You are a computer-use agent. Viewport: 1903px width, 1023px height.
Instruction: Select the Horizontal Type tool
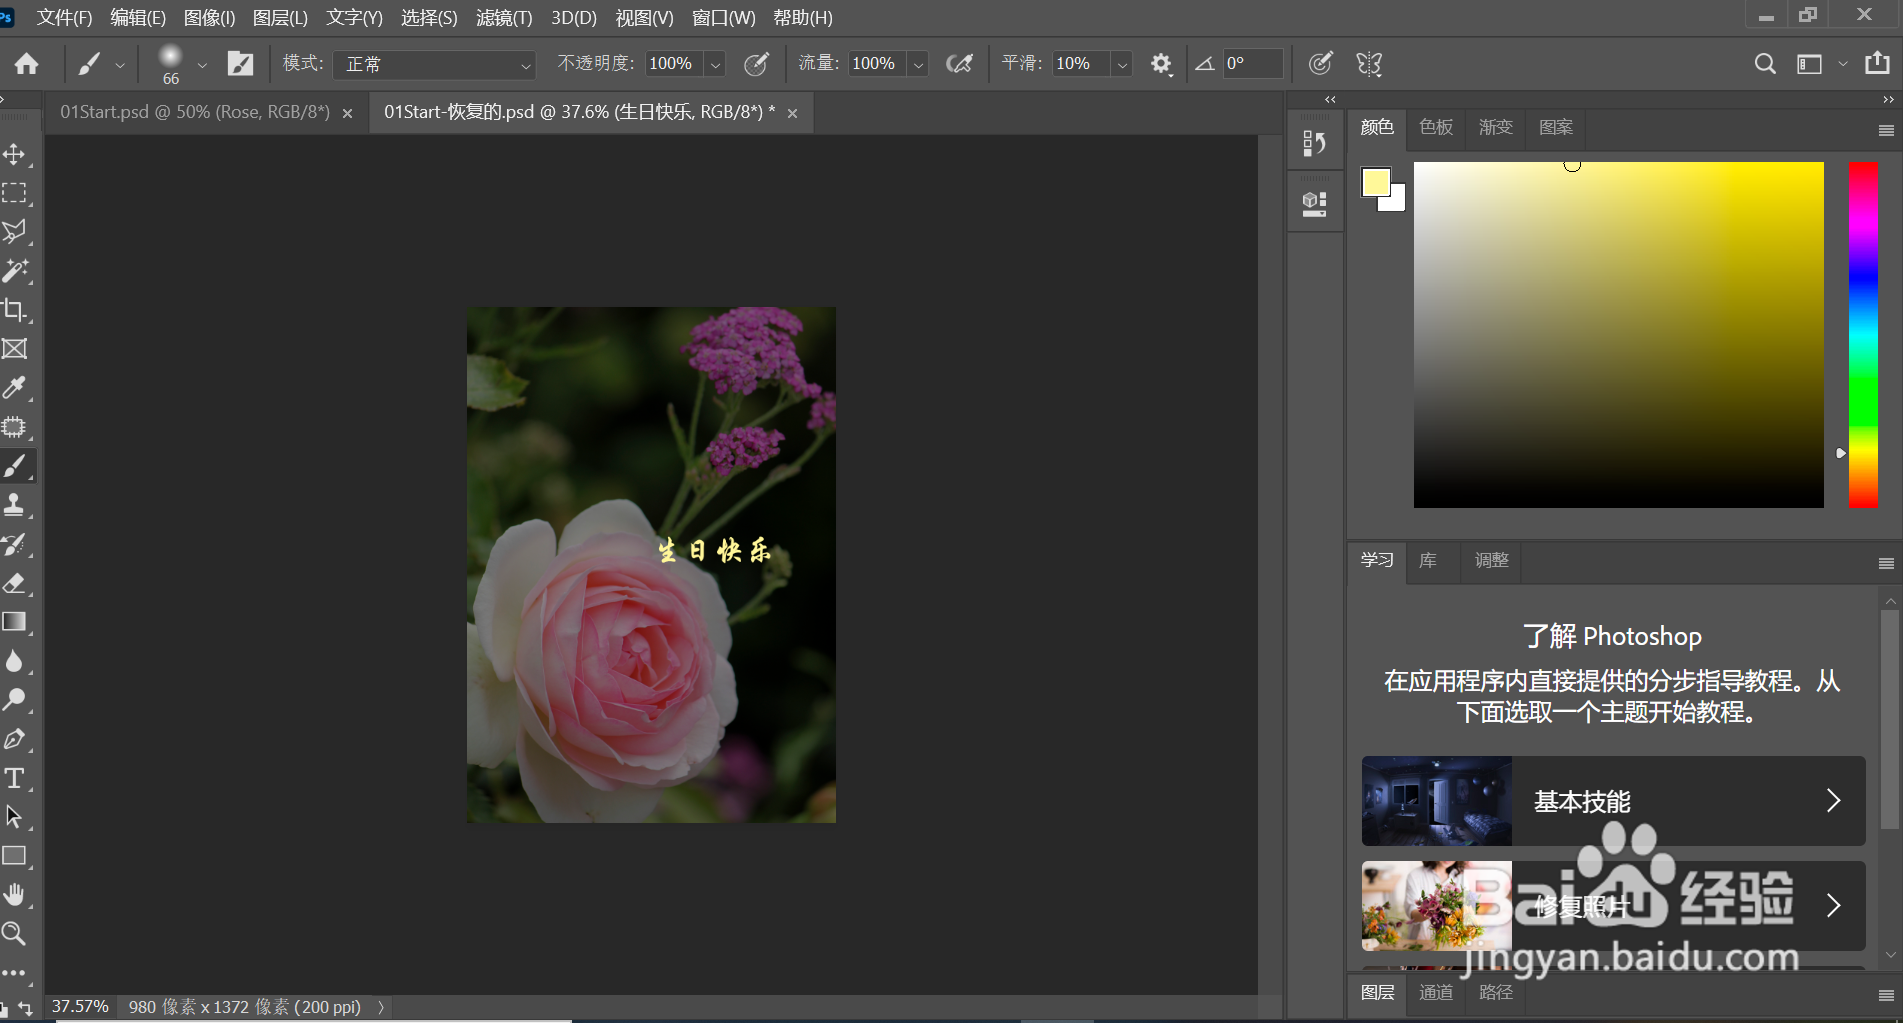(x=14, y=778)
